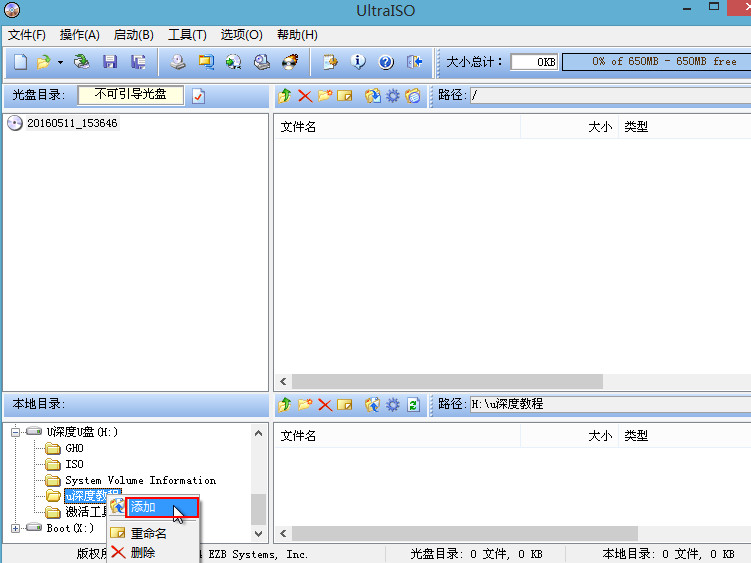Click the red X delete in local toolbar

tap(325, 405)
